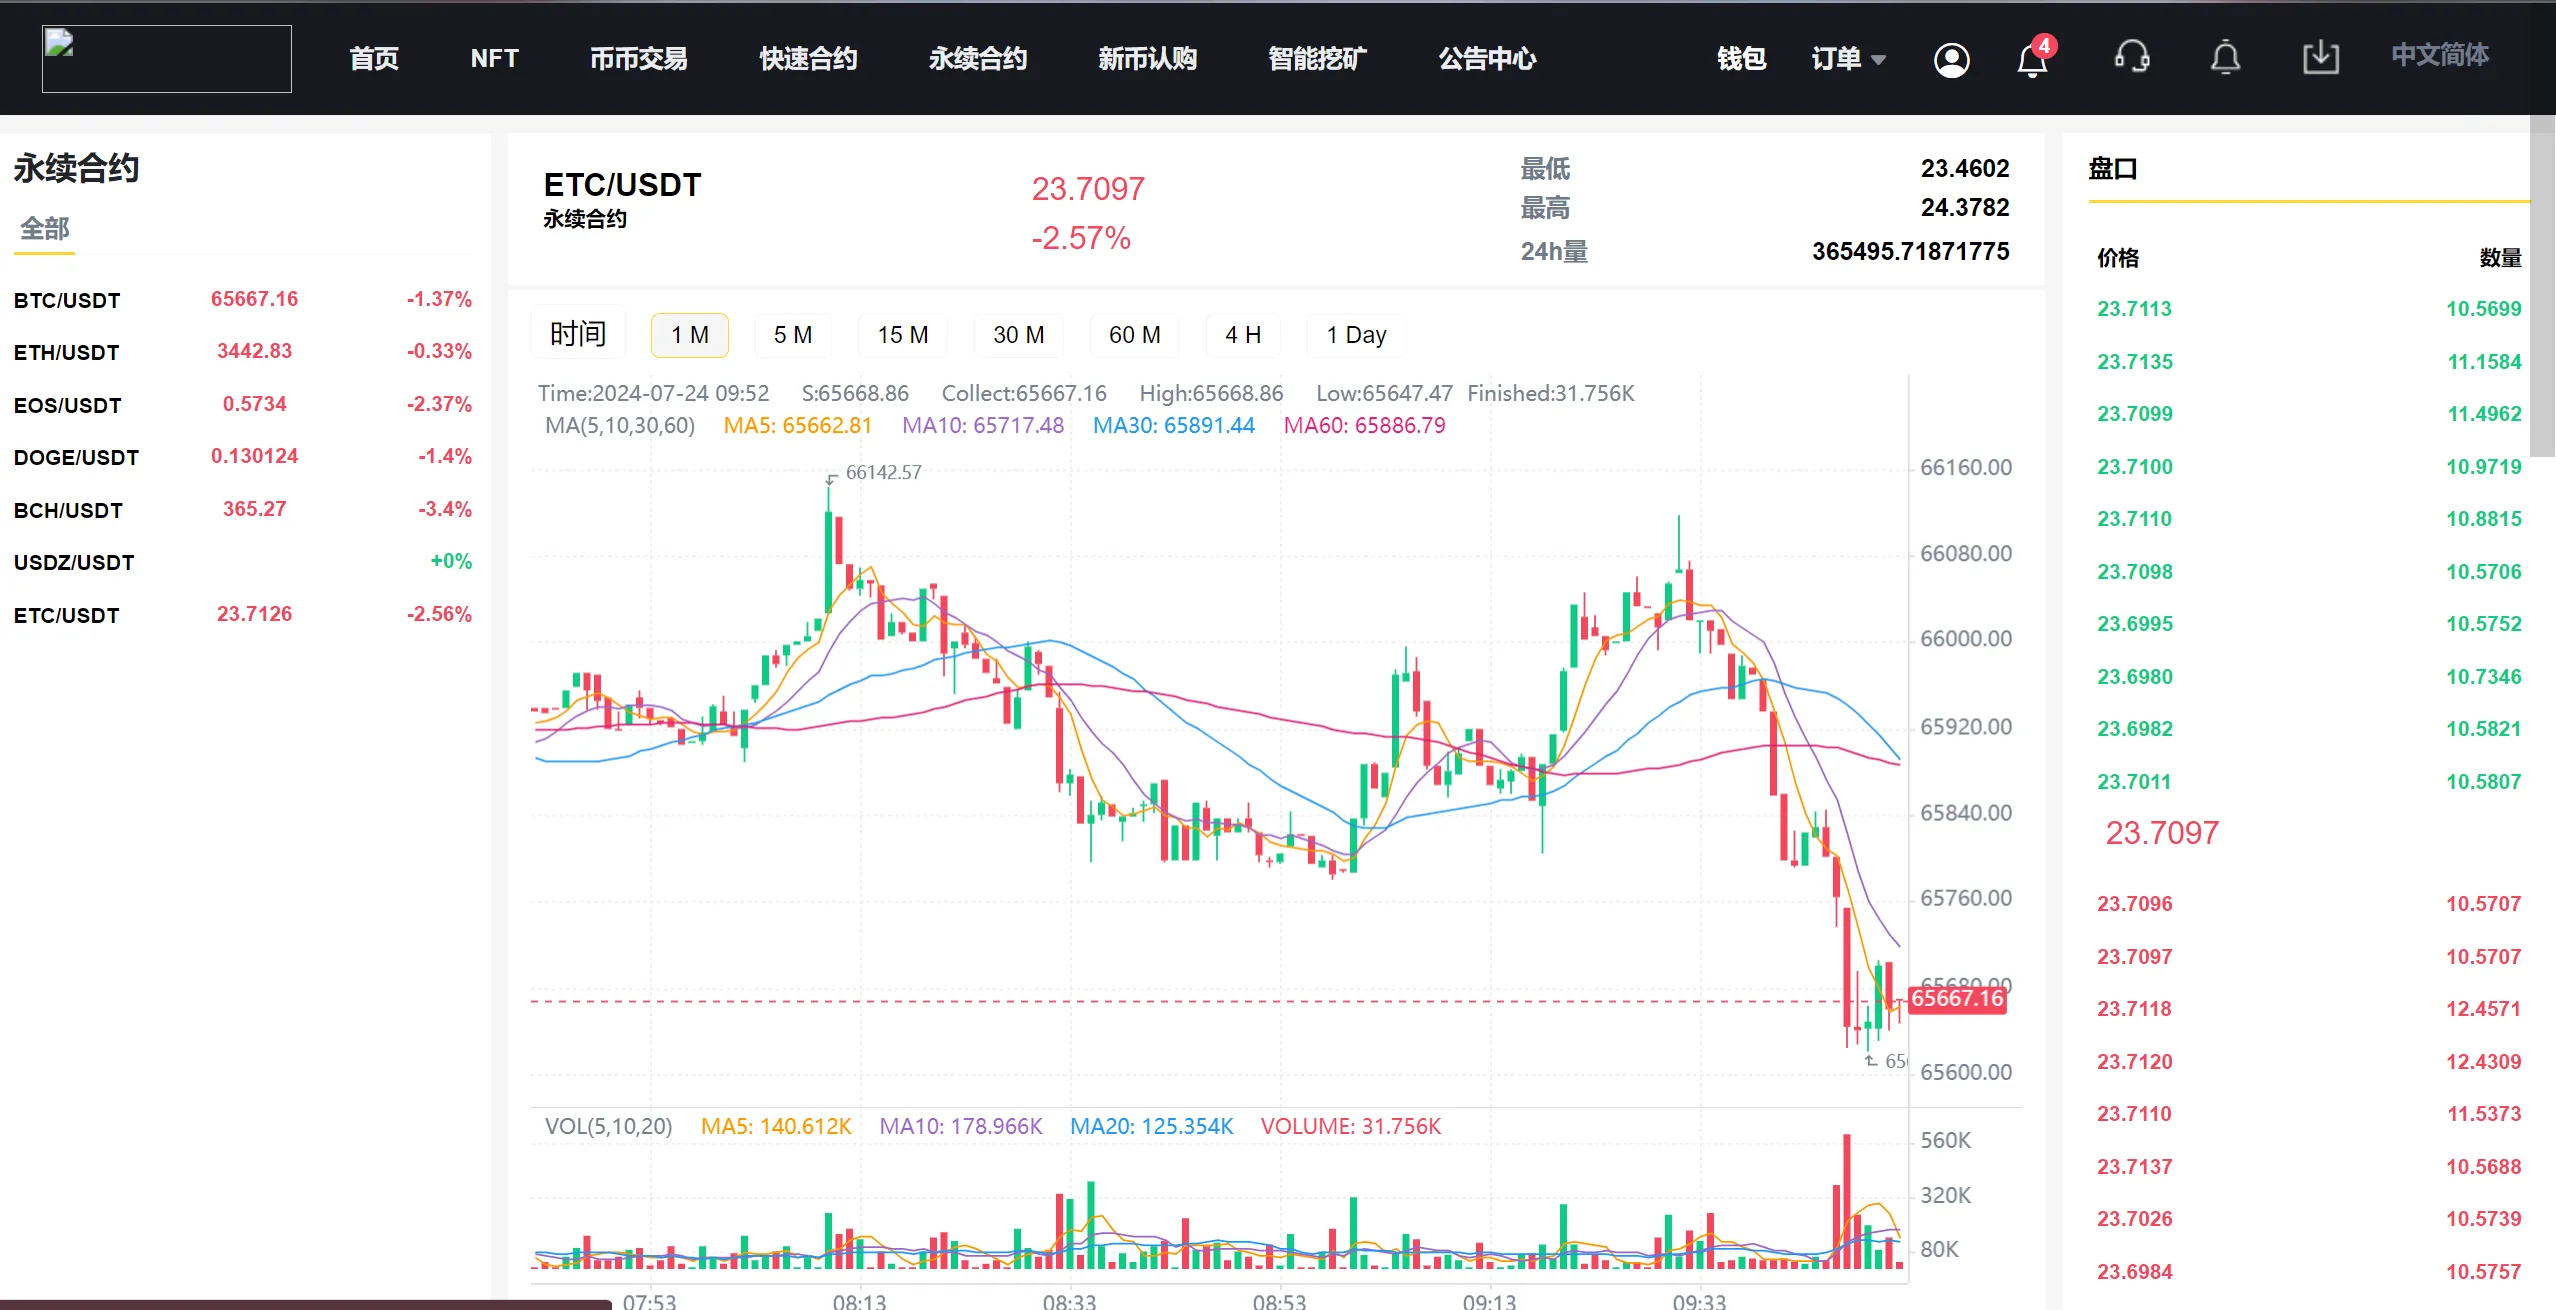Open 快速合约 in navigation
This screenshot has width=2556, height=1310.
(808, 59)
